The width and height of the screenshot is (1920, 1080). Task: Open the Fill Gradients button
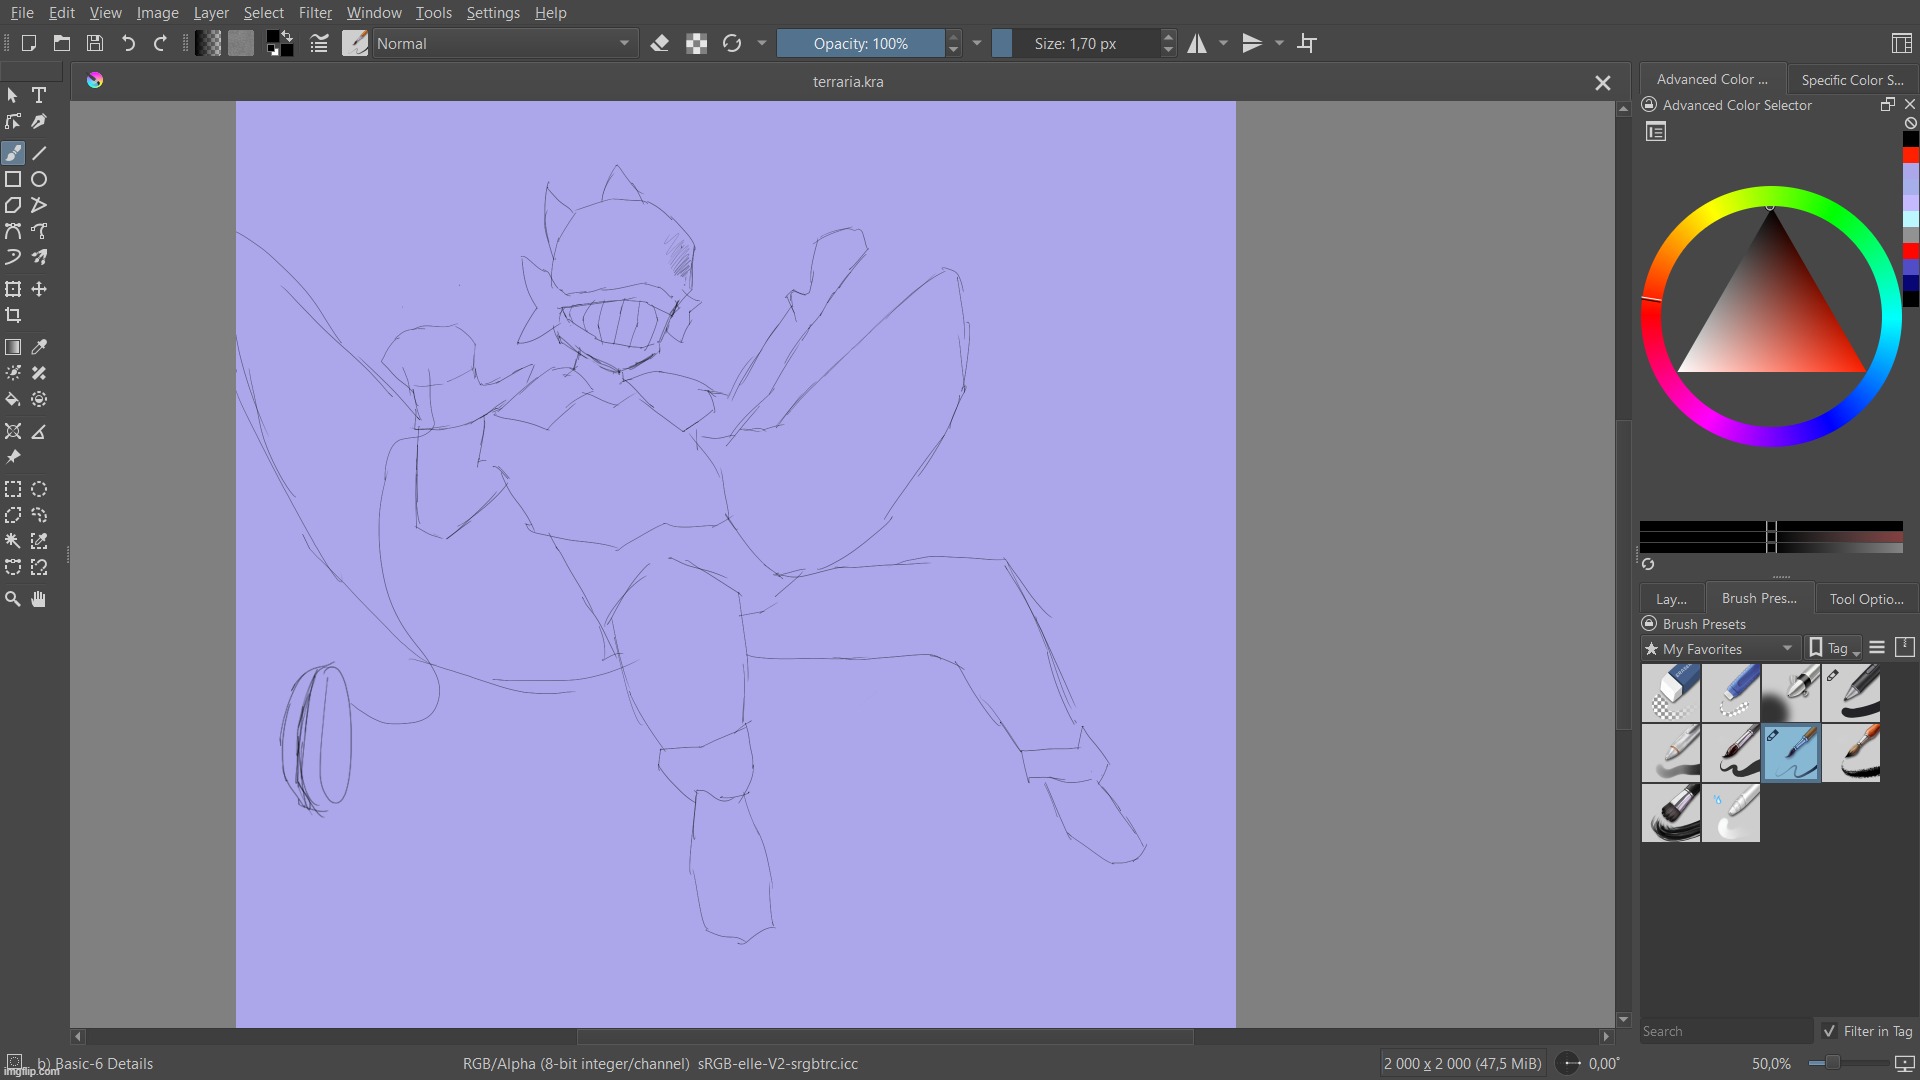click(x=208, y=43)
